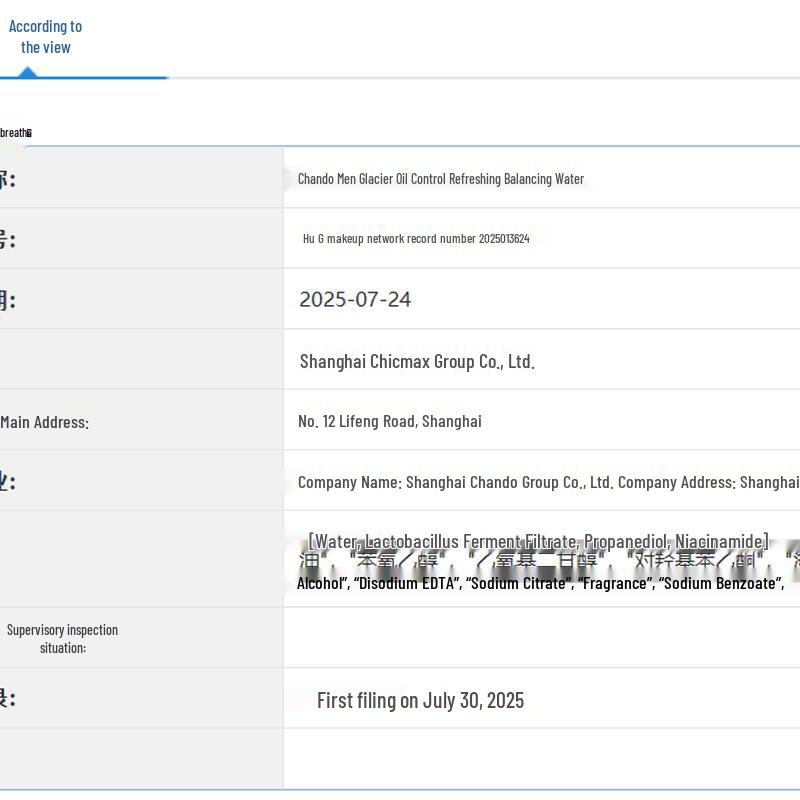Click the 'Main Address:' label
The height and width of the screenshot is (800, 800).
44,422
